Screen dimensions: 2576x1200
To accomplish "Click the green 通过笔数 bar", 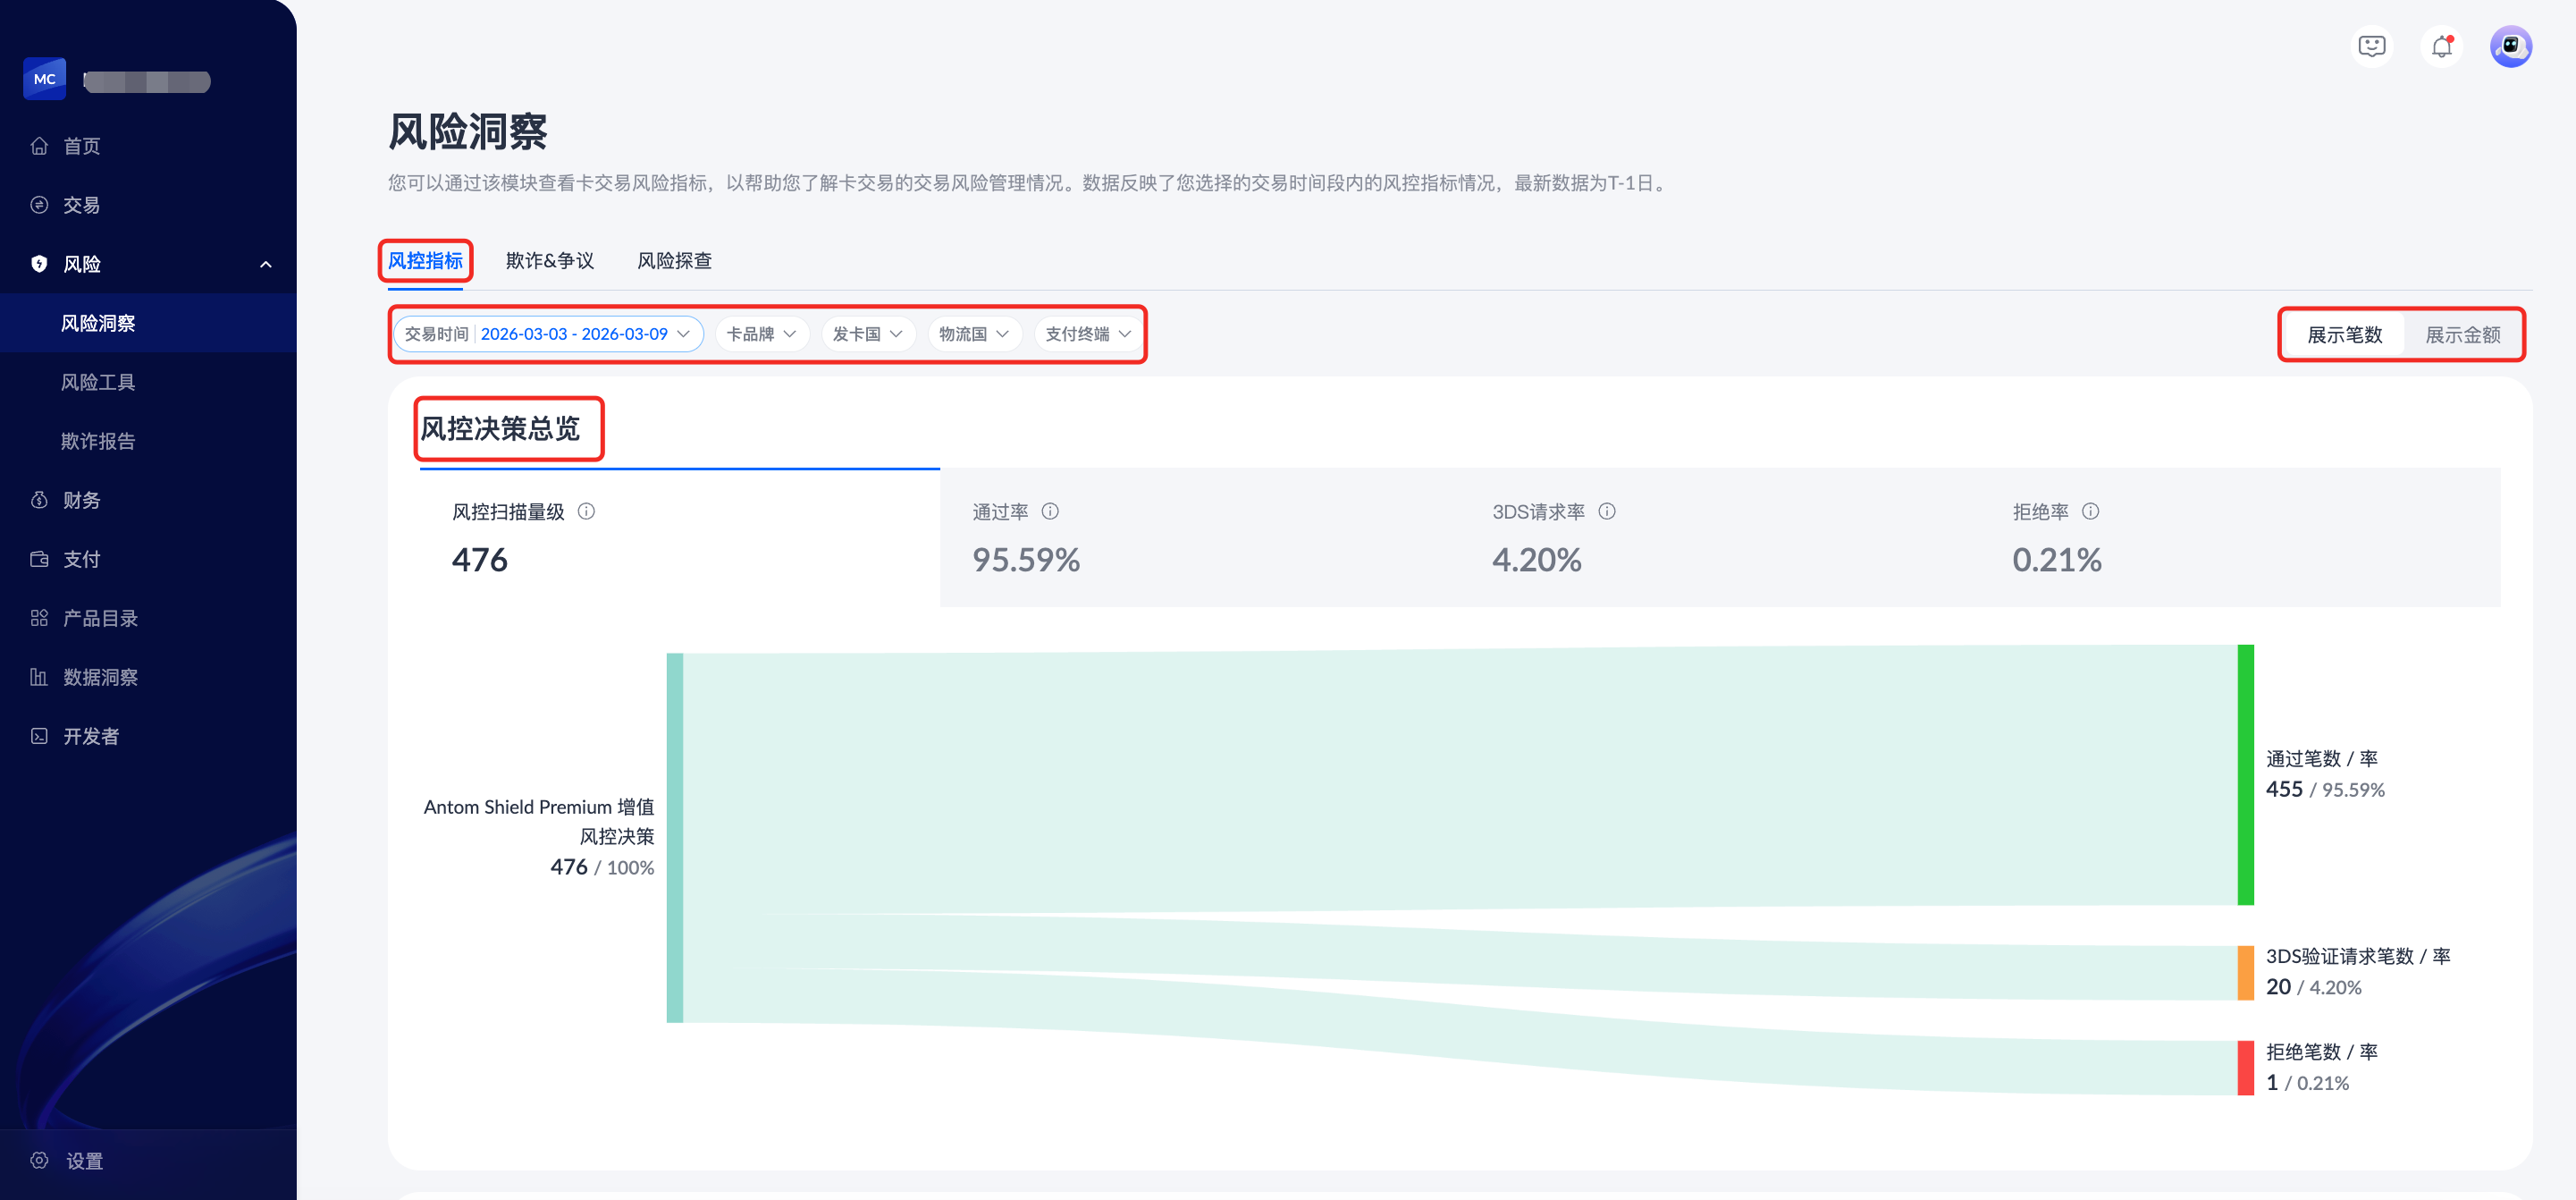I will click(x=2245, y=775).
